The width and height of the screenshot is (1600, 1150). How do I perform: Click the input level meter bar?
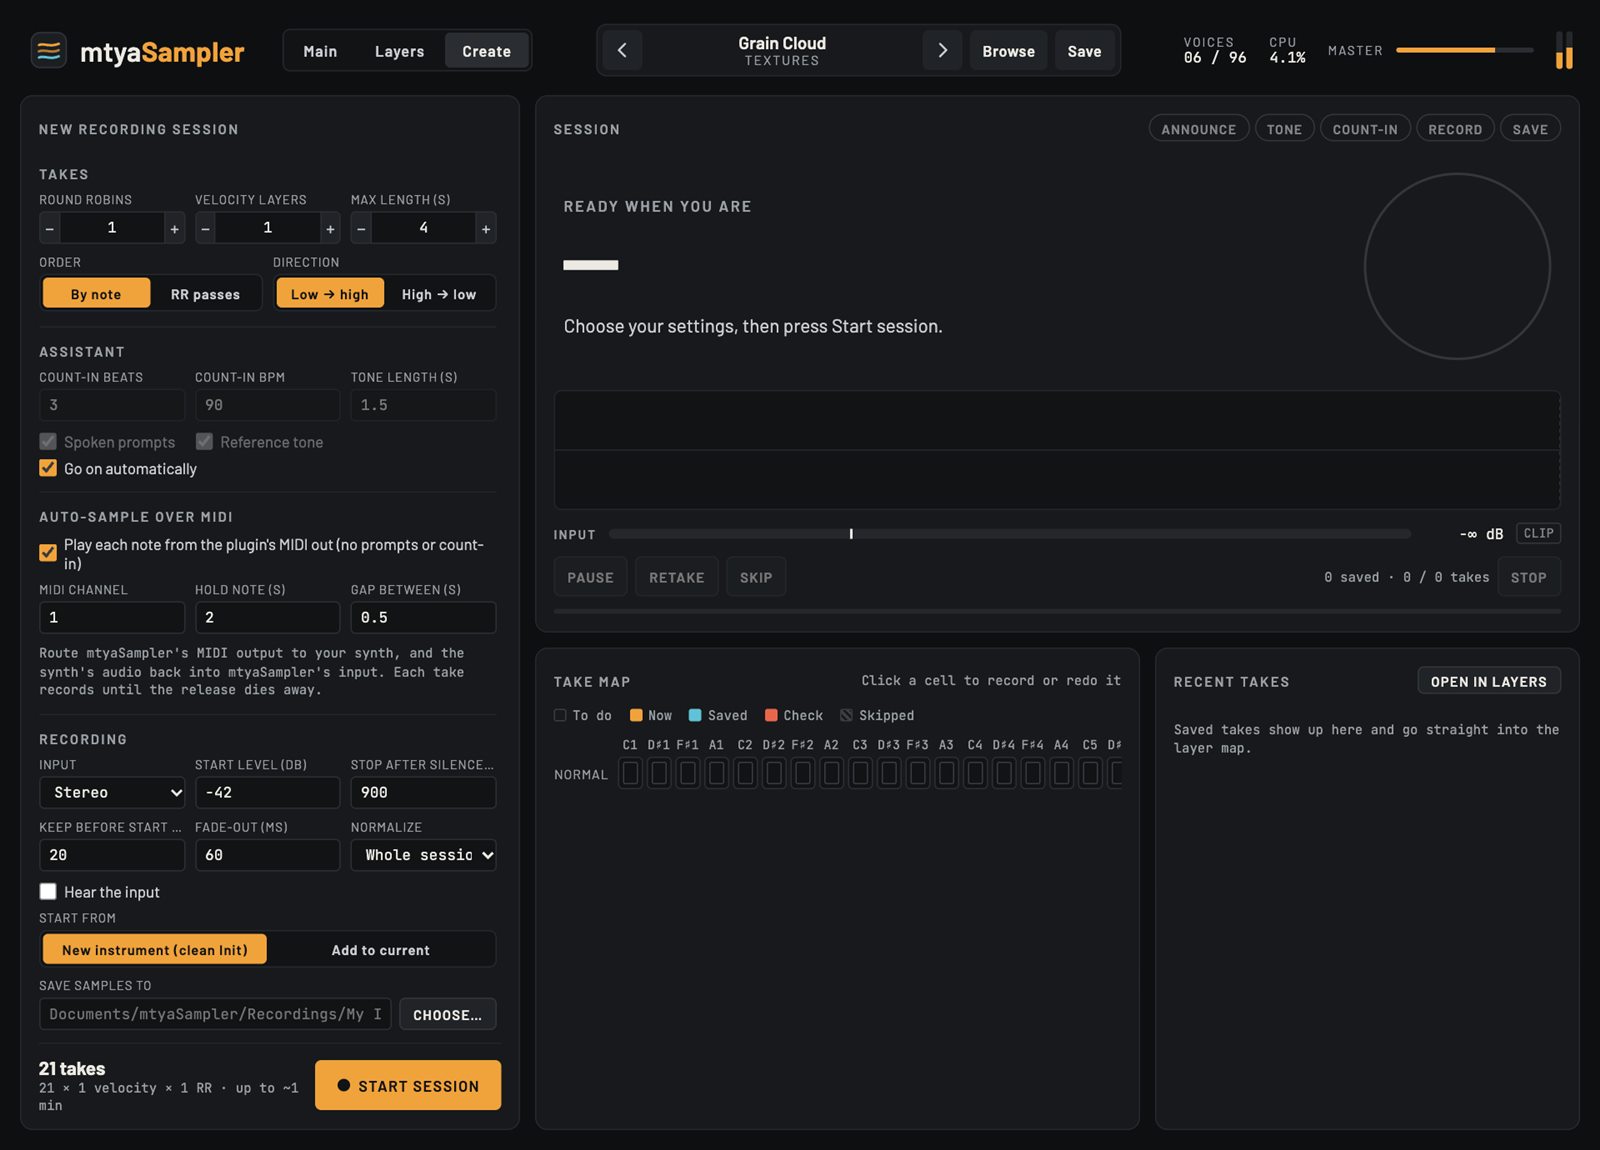point(1010,534)
